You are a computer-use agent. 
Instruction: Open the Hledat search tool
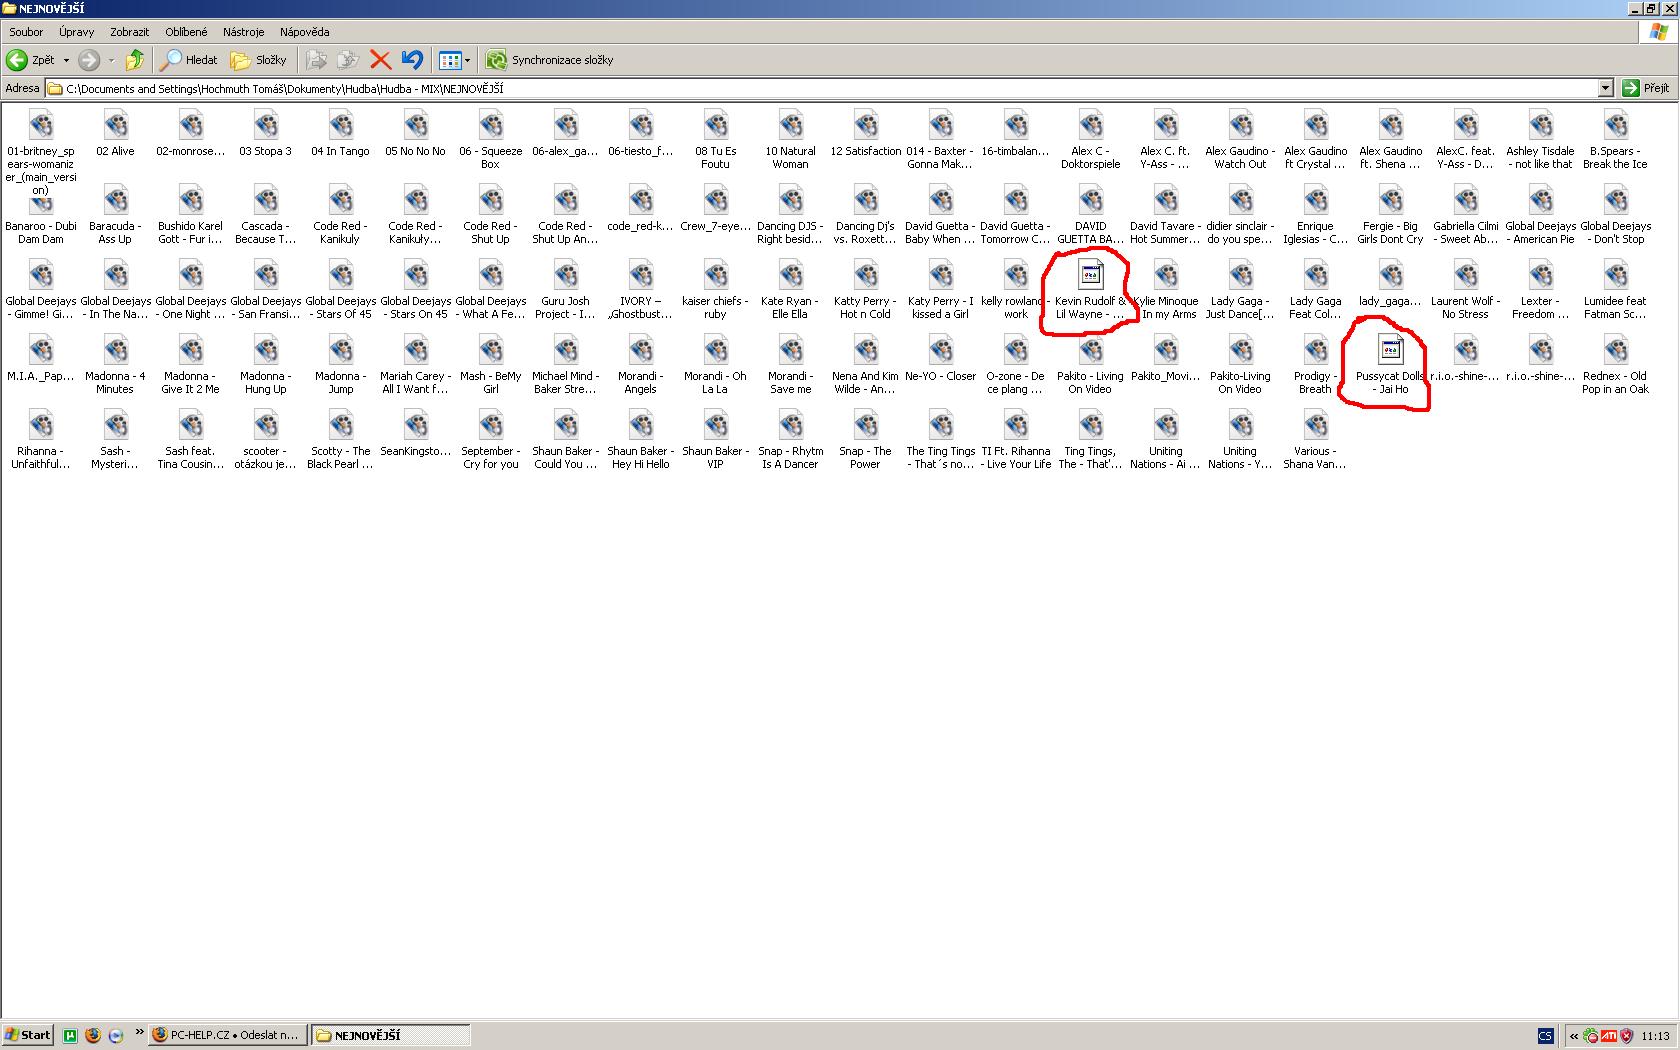tap(190, 60)
